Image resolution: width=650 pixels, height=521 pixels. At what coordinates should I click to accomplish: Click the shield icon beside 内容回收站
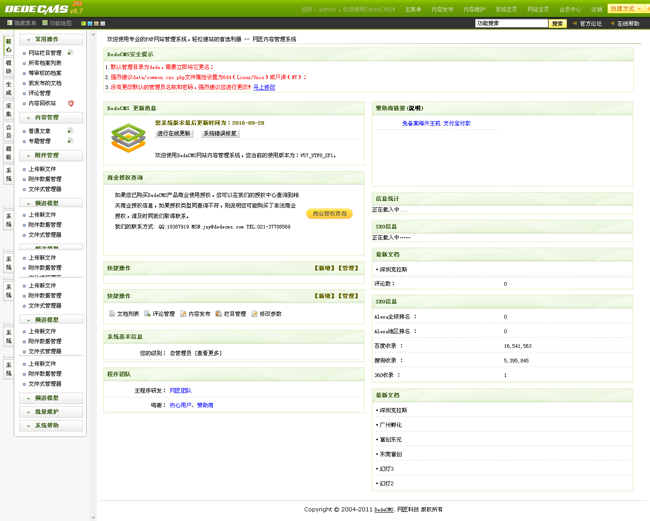click(70, 103)
